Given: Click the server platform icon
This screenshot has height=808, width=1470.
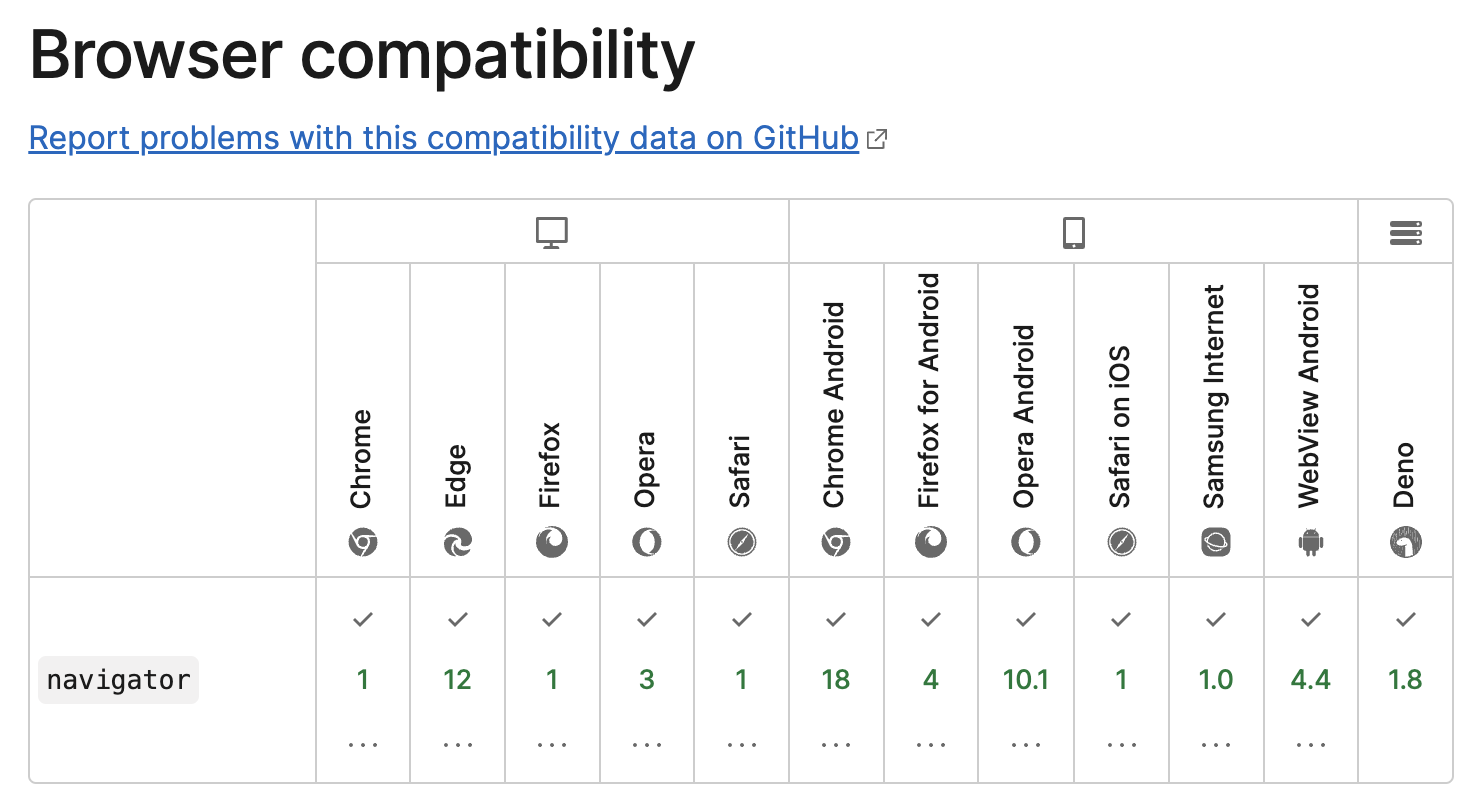Looking at the screenshot, I should pyautogui.click(x=1405, y=233).
